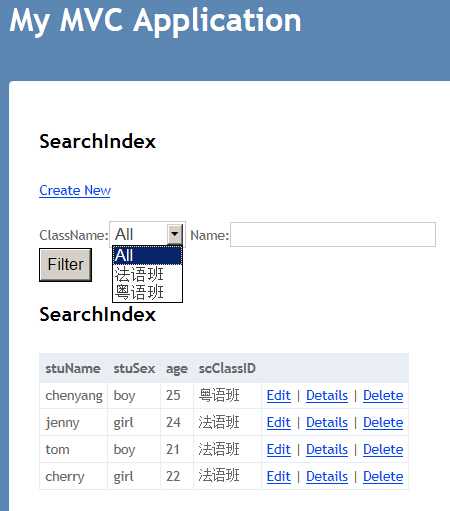Click girl in the cherry row

tap(123, 477)
